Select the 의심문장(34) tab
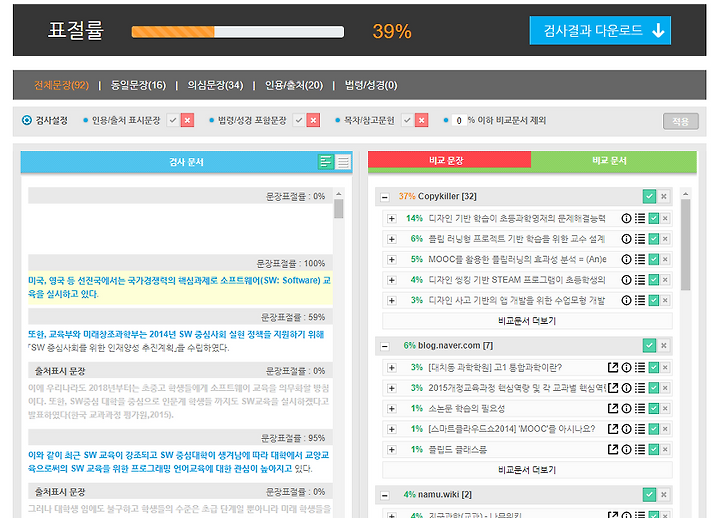Image resolution: width=720 pixels, height=518 pixels. click(215, 85)
